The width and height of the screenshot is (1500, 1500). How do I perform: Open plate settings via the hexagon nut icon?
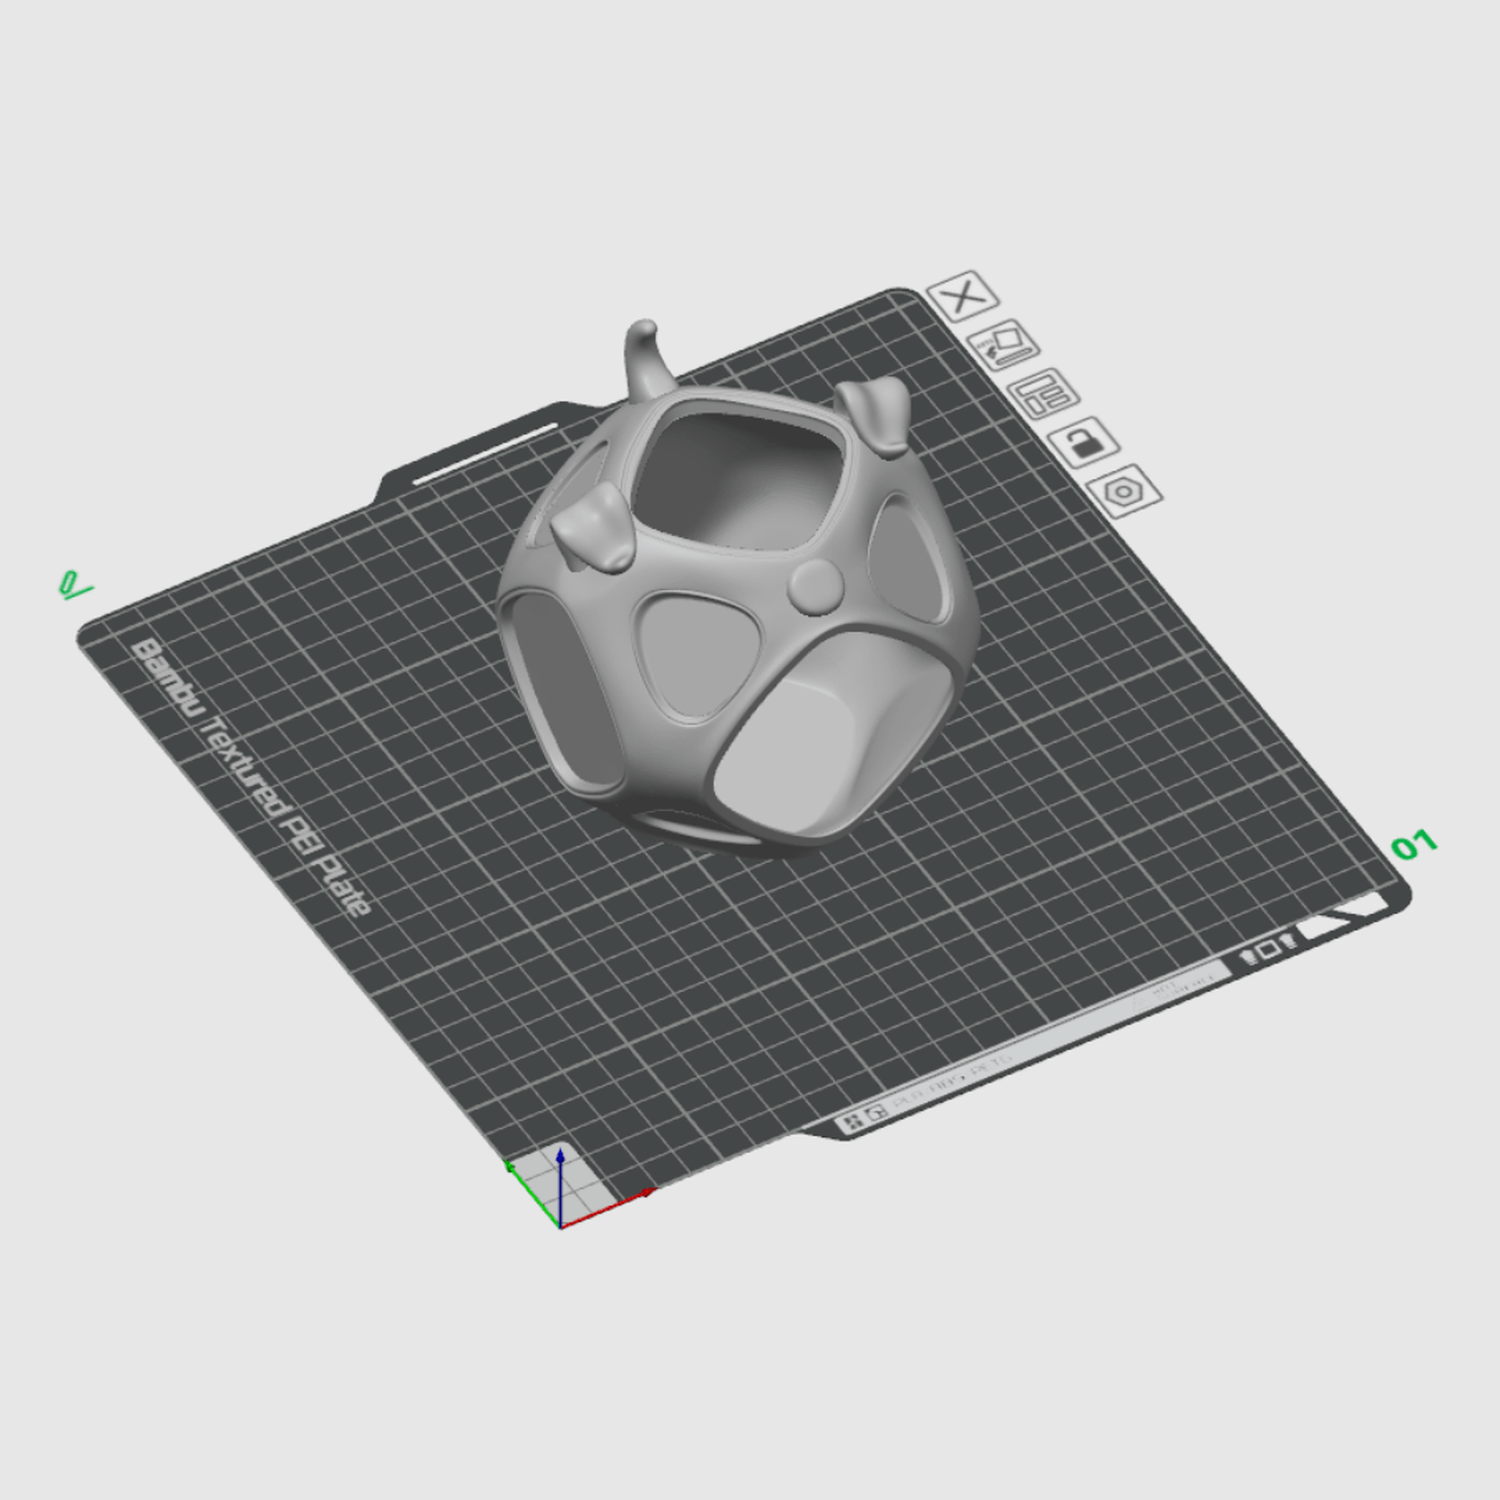[x=1125, y=490]
